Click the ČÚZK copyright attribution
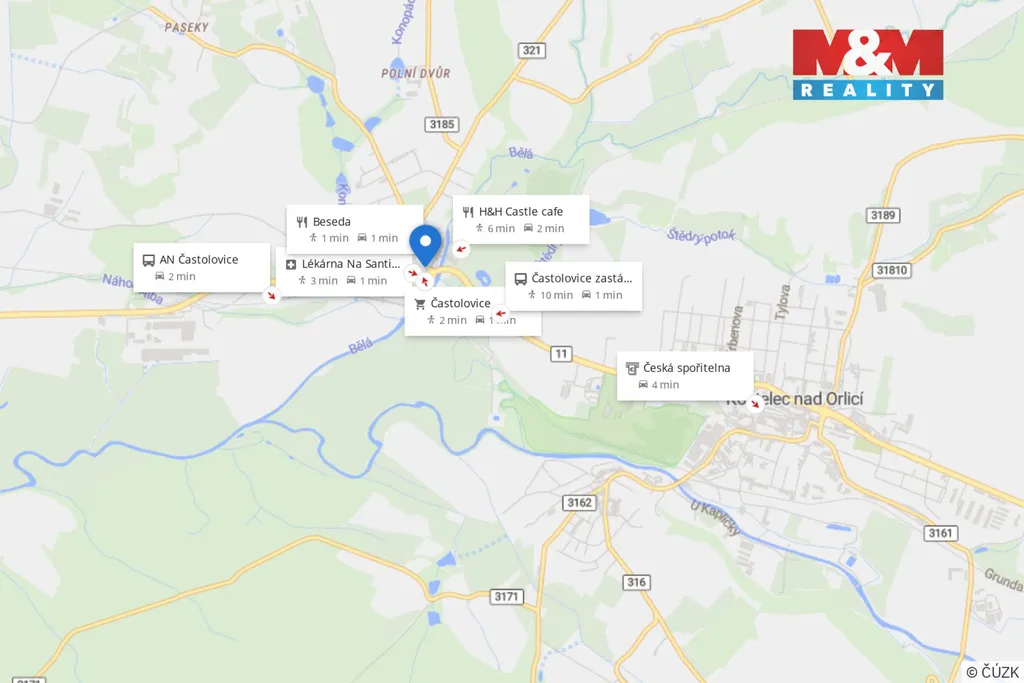This screenshot has height=683, width=1024. (993, 672)
